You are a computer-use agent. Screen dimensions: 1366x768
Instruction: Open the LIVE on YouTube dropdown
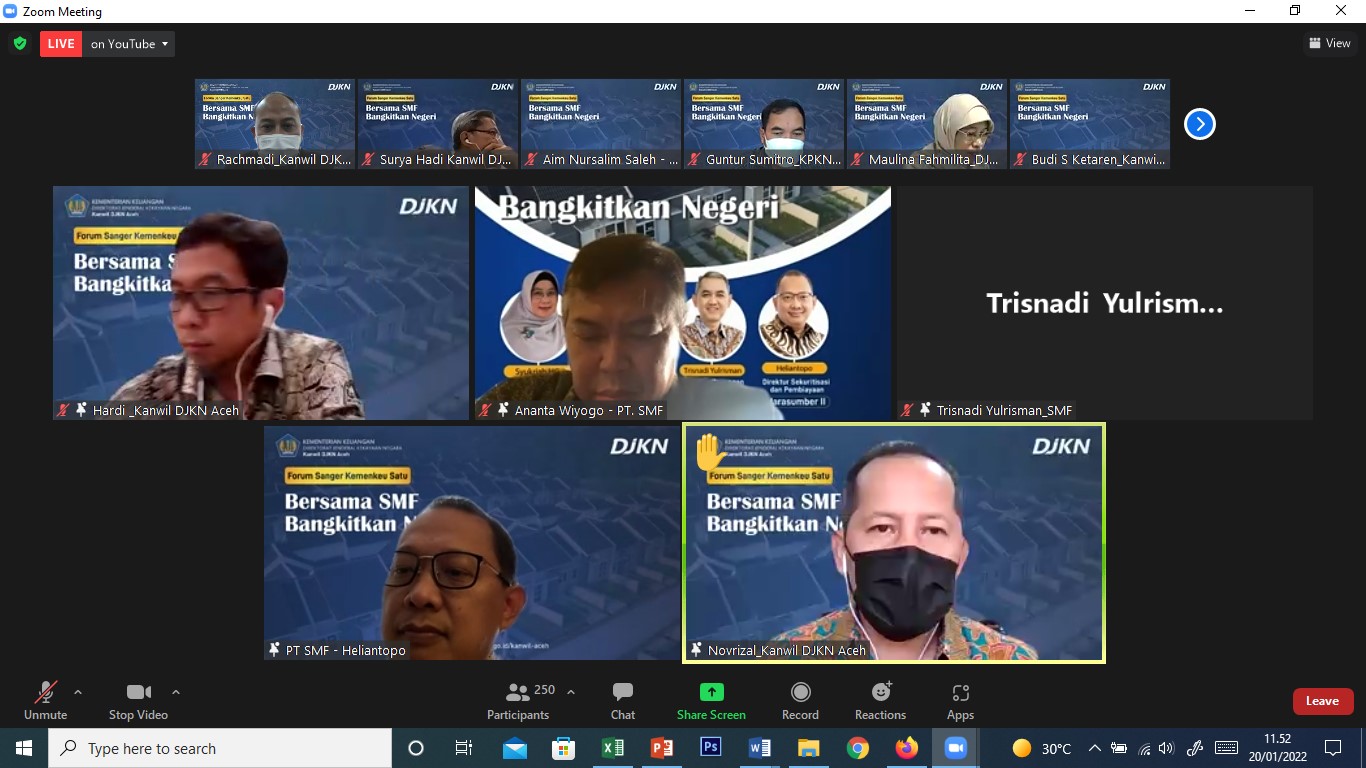coord(130,44)
